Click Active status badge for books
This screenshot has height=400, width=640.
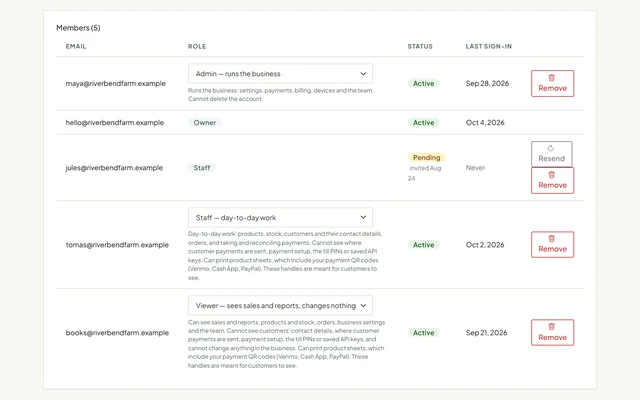[423, 333]
